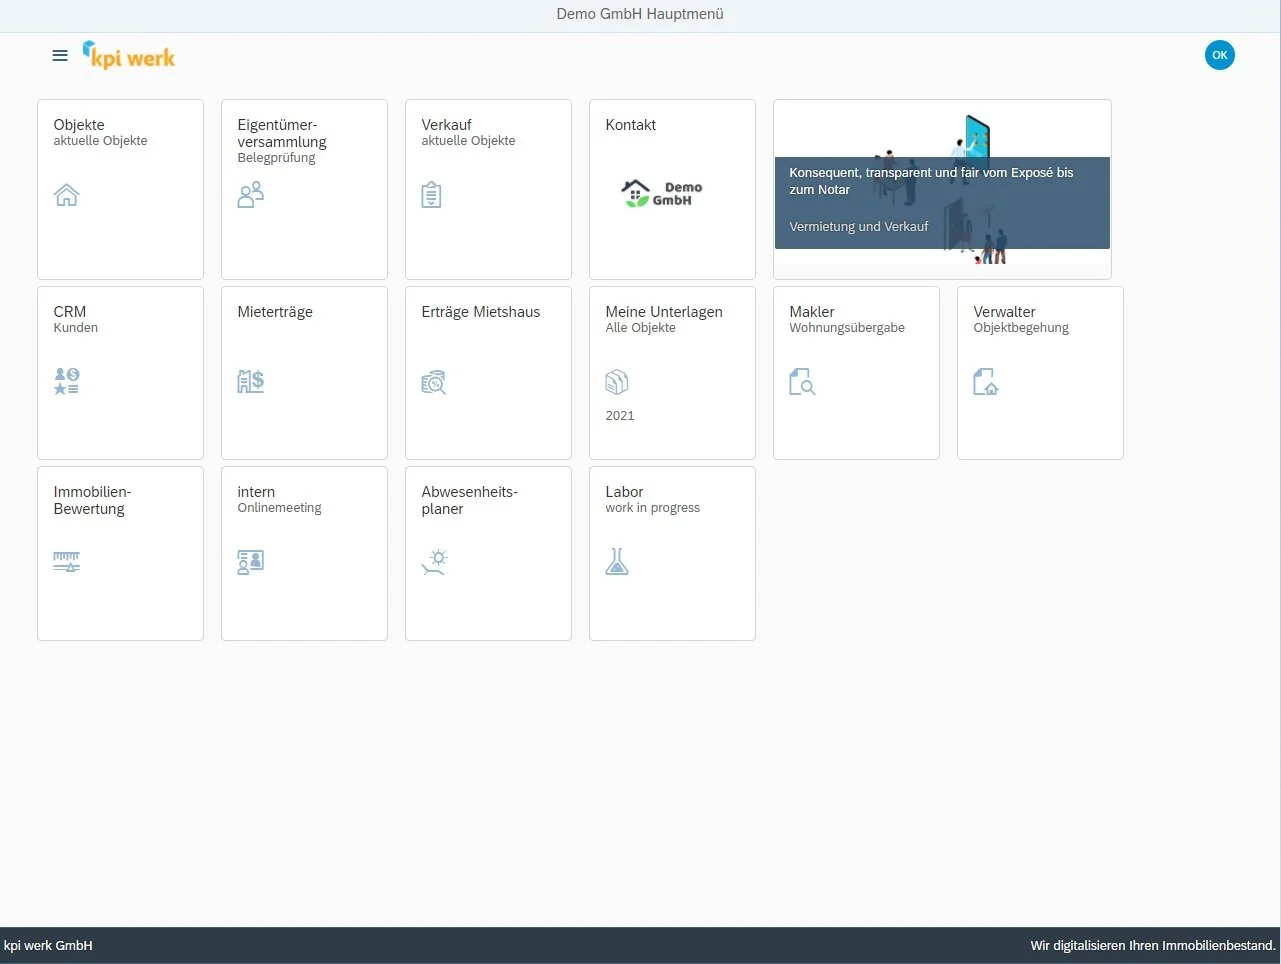Click Wohnungsübergabe subtitle text
The width and height of the screenshot is (1281, 964).
(x=847, y=328)
